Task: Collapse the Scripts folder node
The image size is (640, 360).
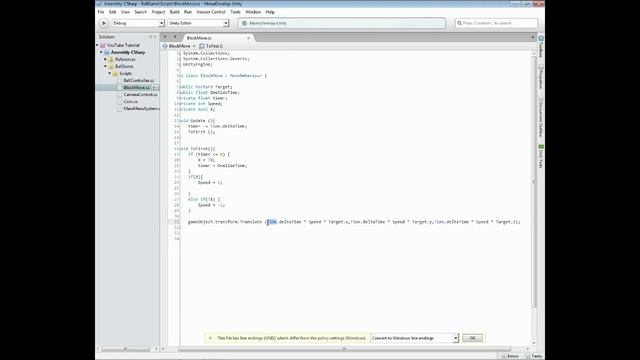Action: [109, 73]
